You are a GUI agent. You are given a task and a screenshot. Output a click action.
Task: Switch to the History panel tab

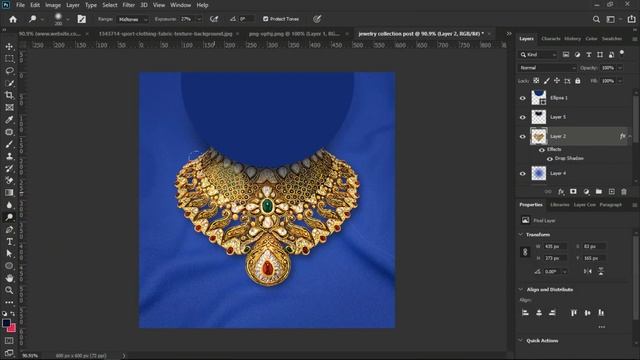point(572,39)
